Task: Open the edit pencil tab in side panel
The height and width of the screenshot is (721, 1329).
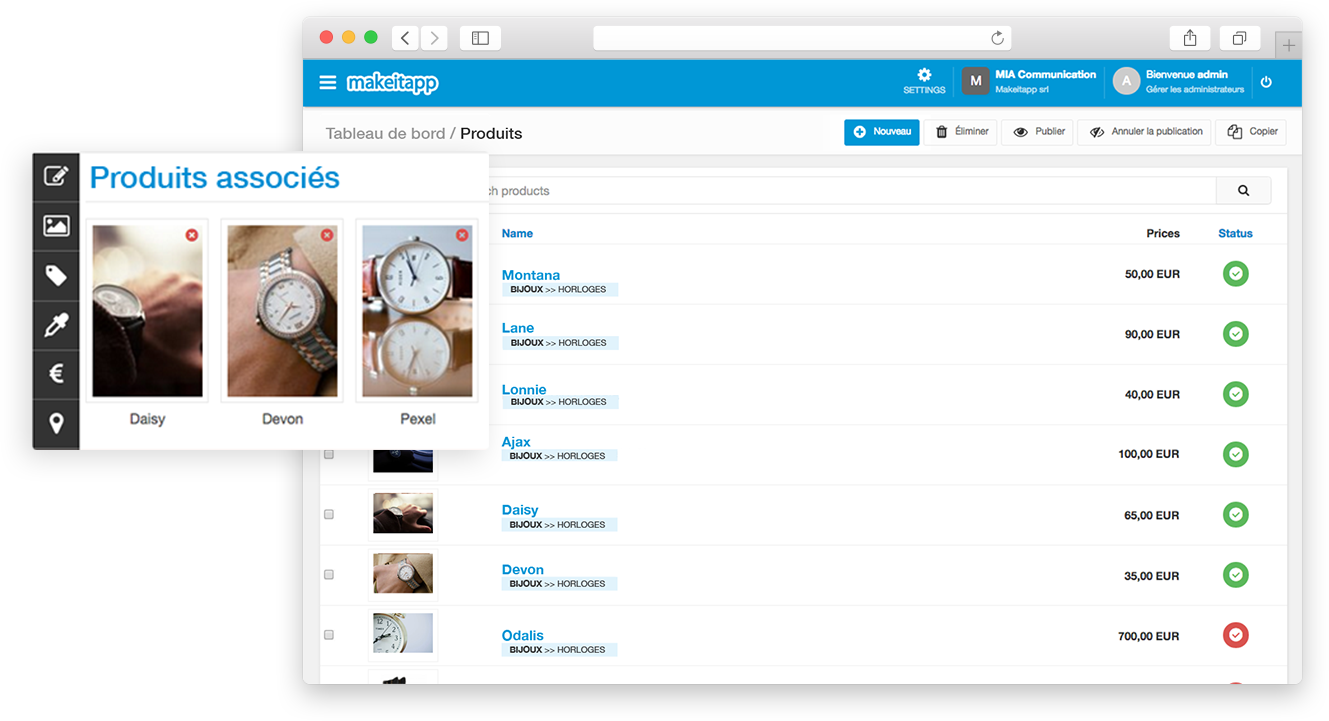Action: [56, 177]
